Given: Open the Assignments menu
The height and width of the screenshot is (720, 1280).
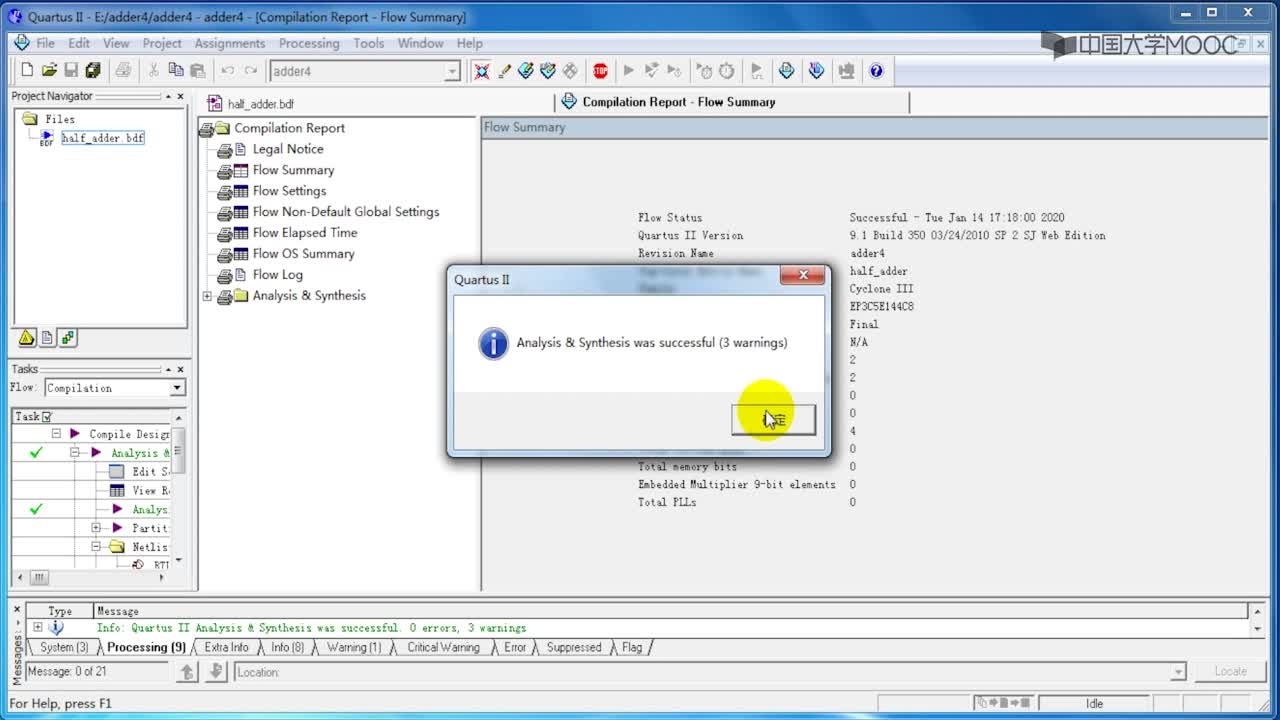Looking at the screenshot, I should pyautogui.click(x=230, y=43).
